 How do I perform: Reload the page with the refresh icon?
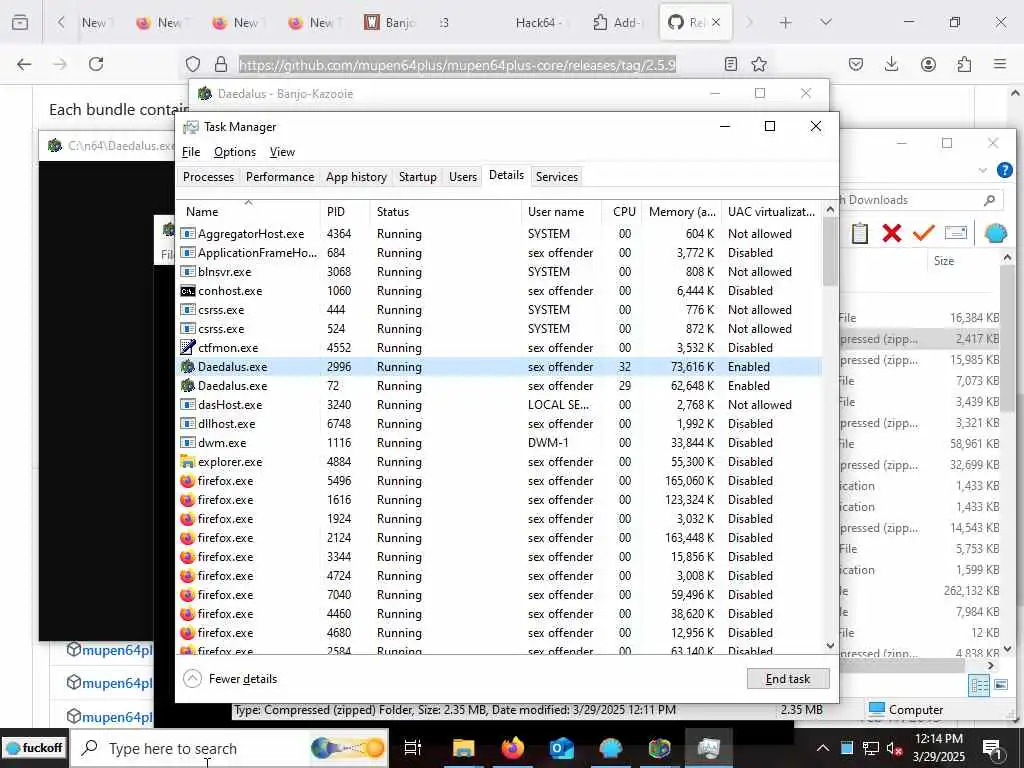96,64
